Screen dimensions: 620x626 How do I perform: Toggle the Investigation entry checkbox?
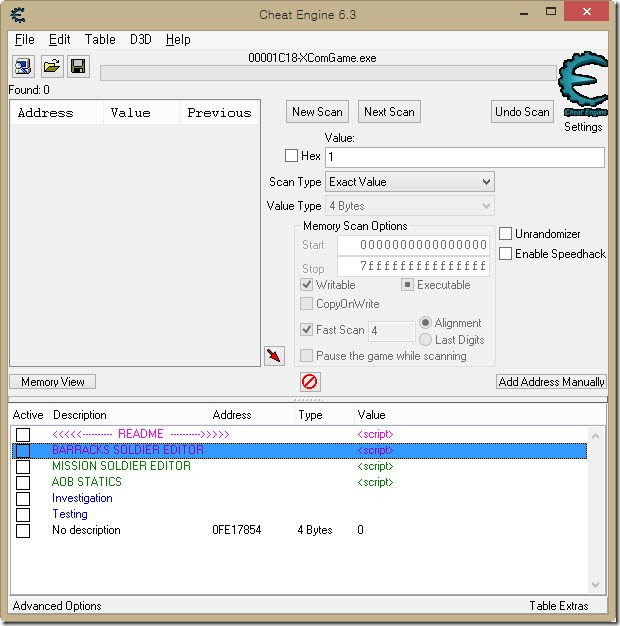pos(23,498)
